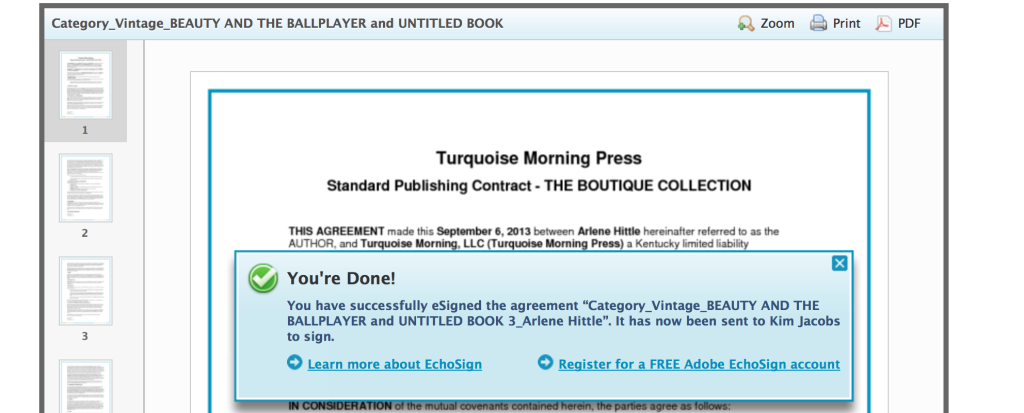Click the You're Done! heading
This screenshot has width=1024, height=413.
click(x=342, y=278)
